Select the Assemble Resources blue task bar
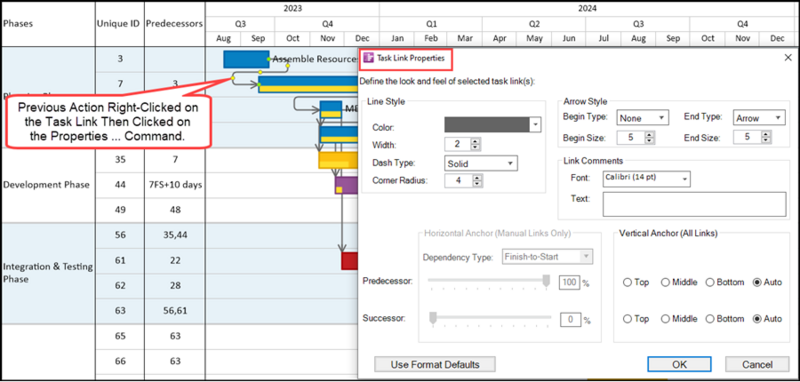This screenshot has width=800, height=382. pos(246,59)
